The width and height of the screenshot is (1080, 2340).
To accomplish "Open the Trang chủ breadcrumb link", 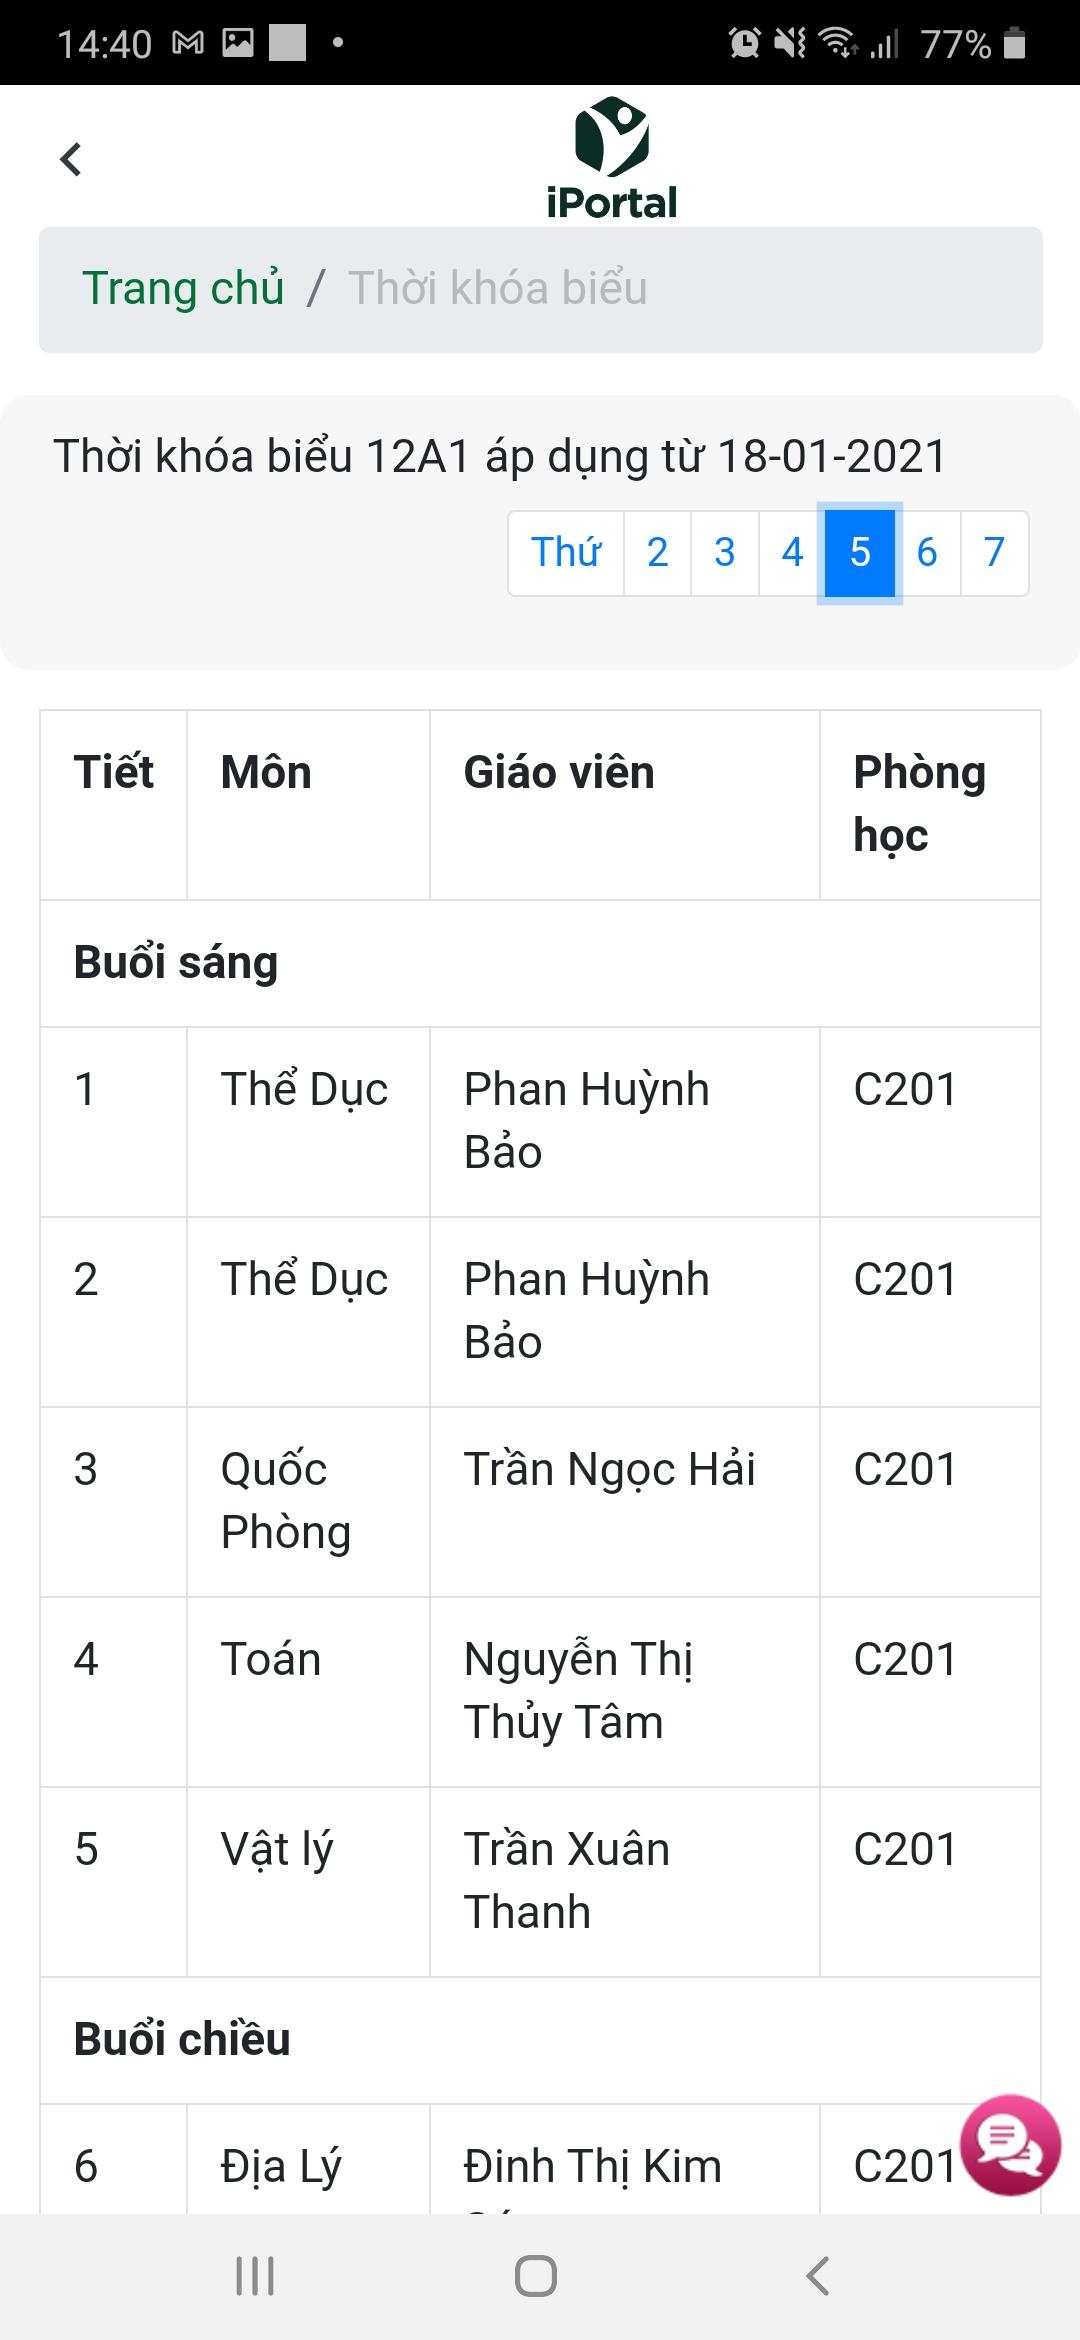I will tap(183, 288).
